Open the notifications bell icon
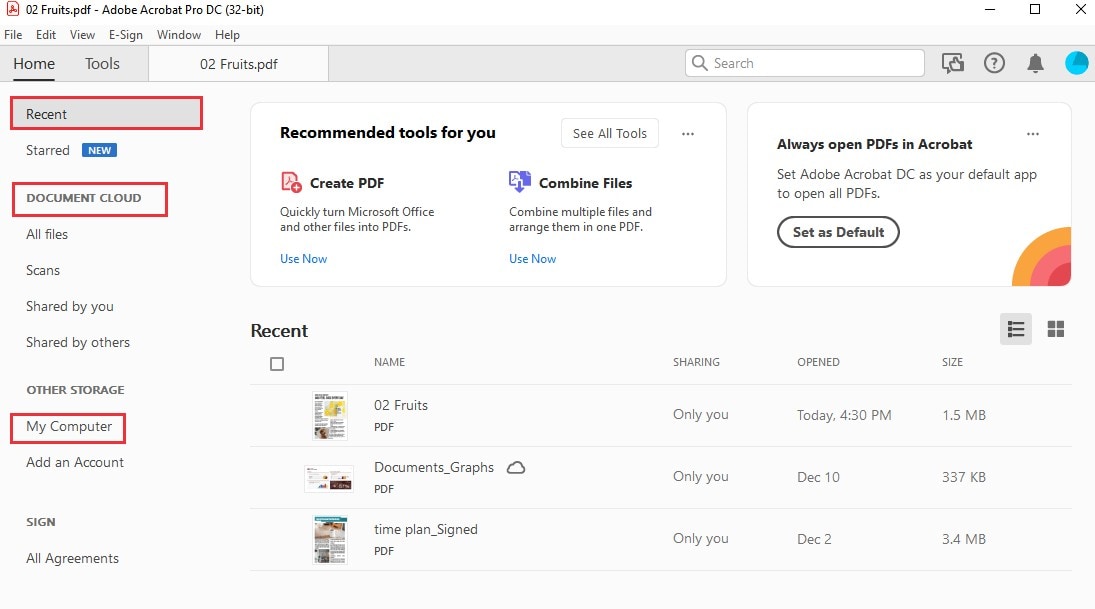Screen dimensions: 1095x609 tap(1035, 64)
